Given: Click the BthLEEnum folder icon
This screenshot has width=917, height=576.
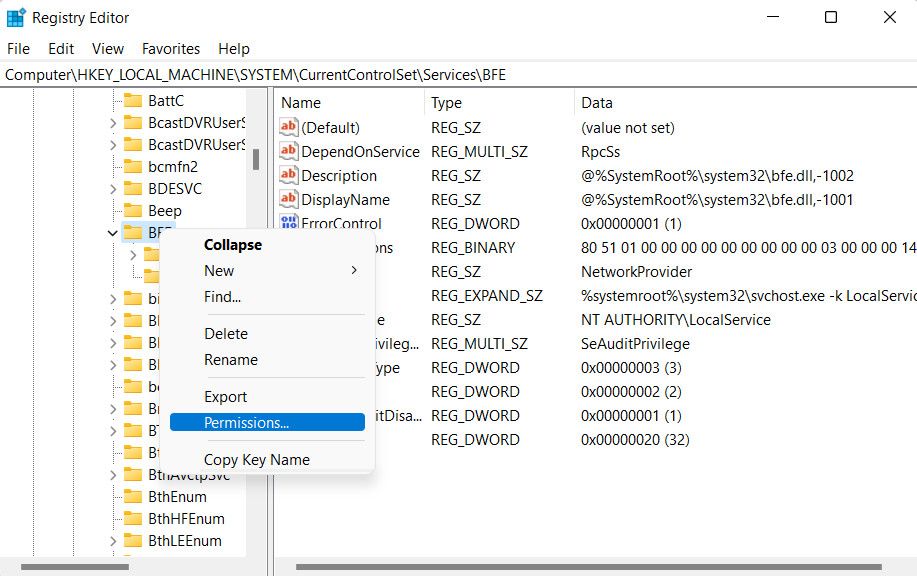Looking at the screenshot, I should pyautogui.click(x=133, y=540).
